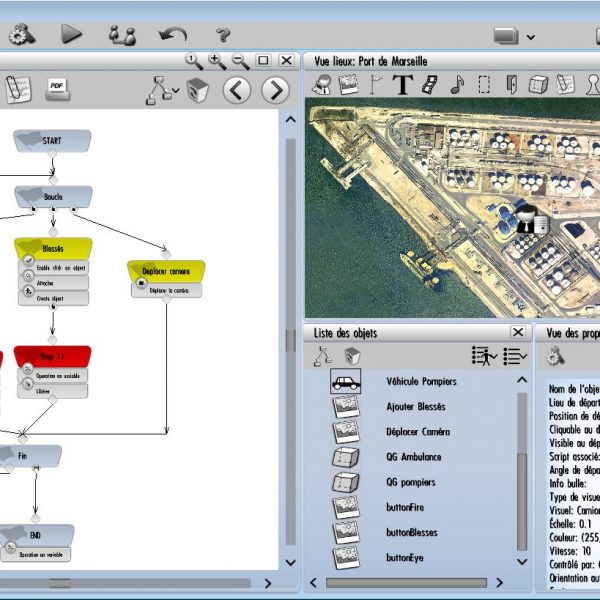Screen dimensions: 600x600
Task: Add an image to the location view
Action: tap(349, 84)
